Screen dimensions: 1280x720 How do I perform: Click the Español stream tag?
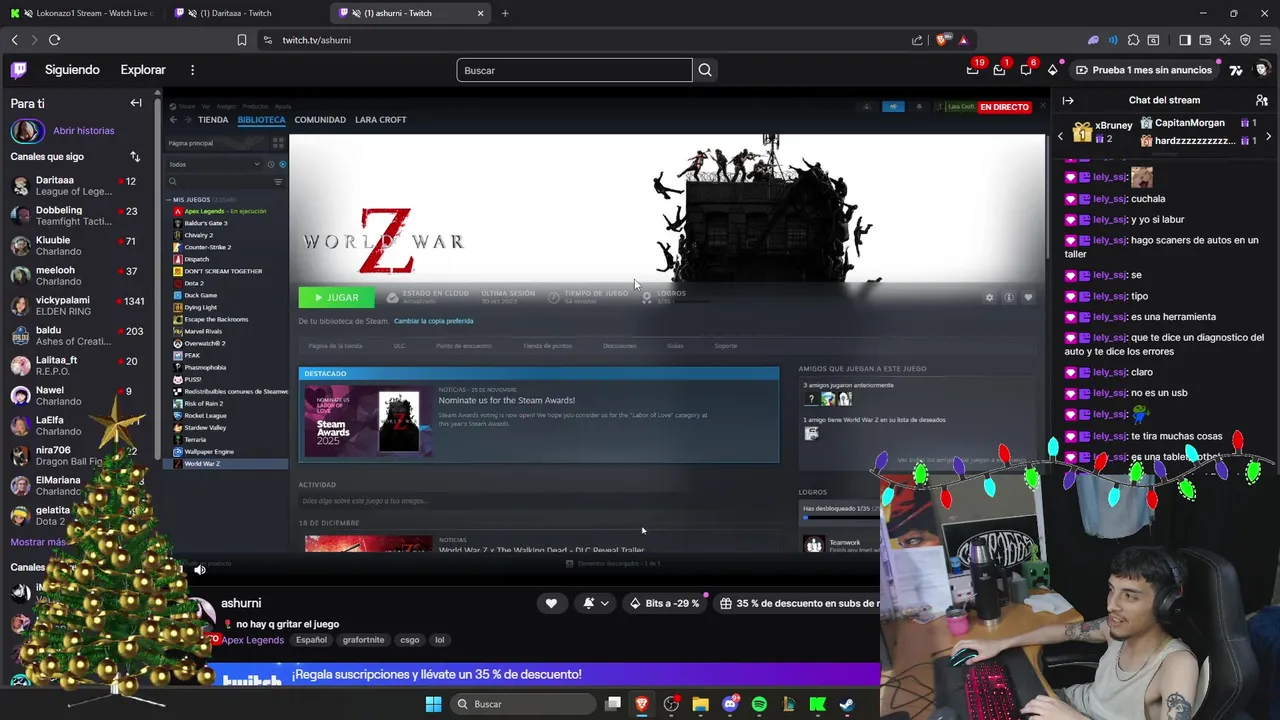pos(311,640)
